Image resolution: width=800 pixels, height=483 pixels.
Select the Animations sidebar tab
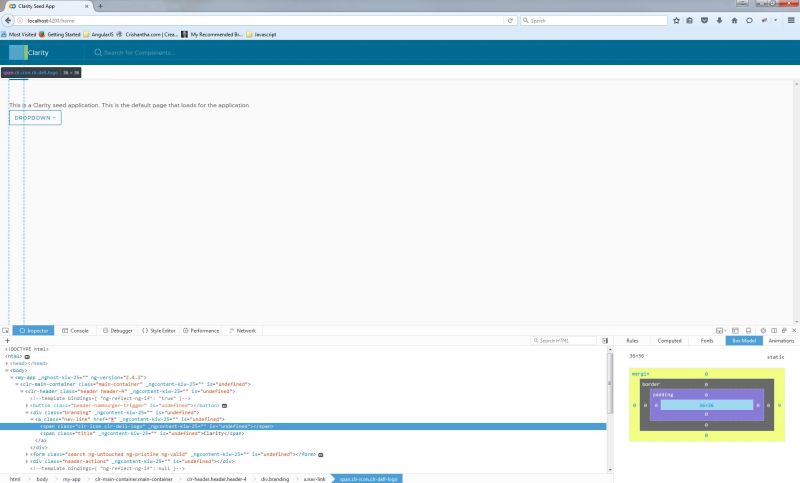point(781,340)
